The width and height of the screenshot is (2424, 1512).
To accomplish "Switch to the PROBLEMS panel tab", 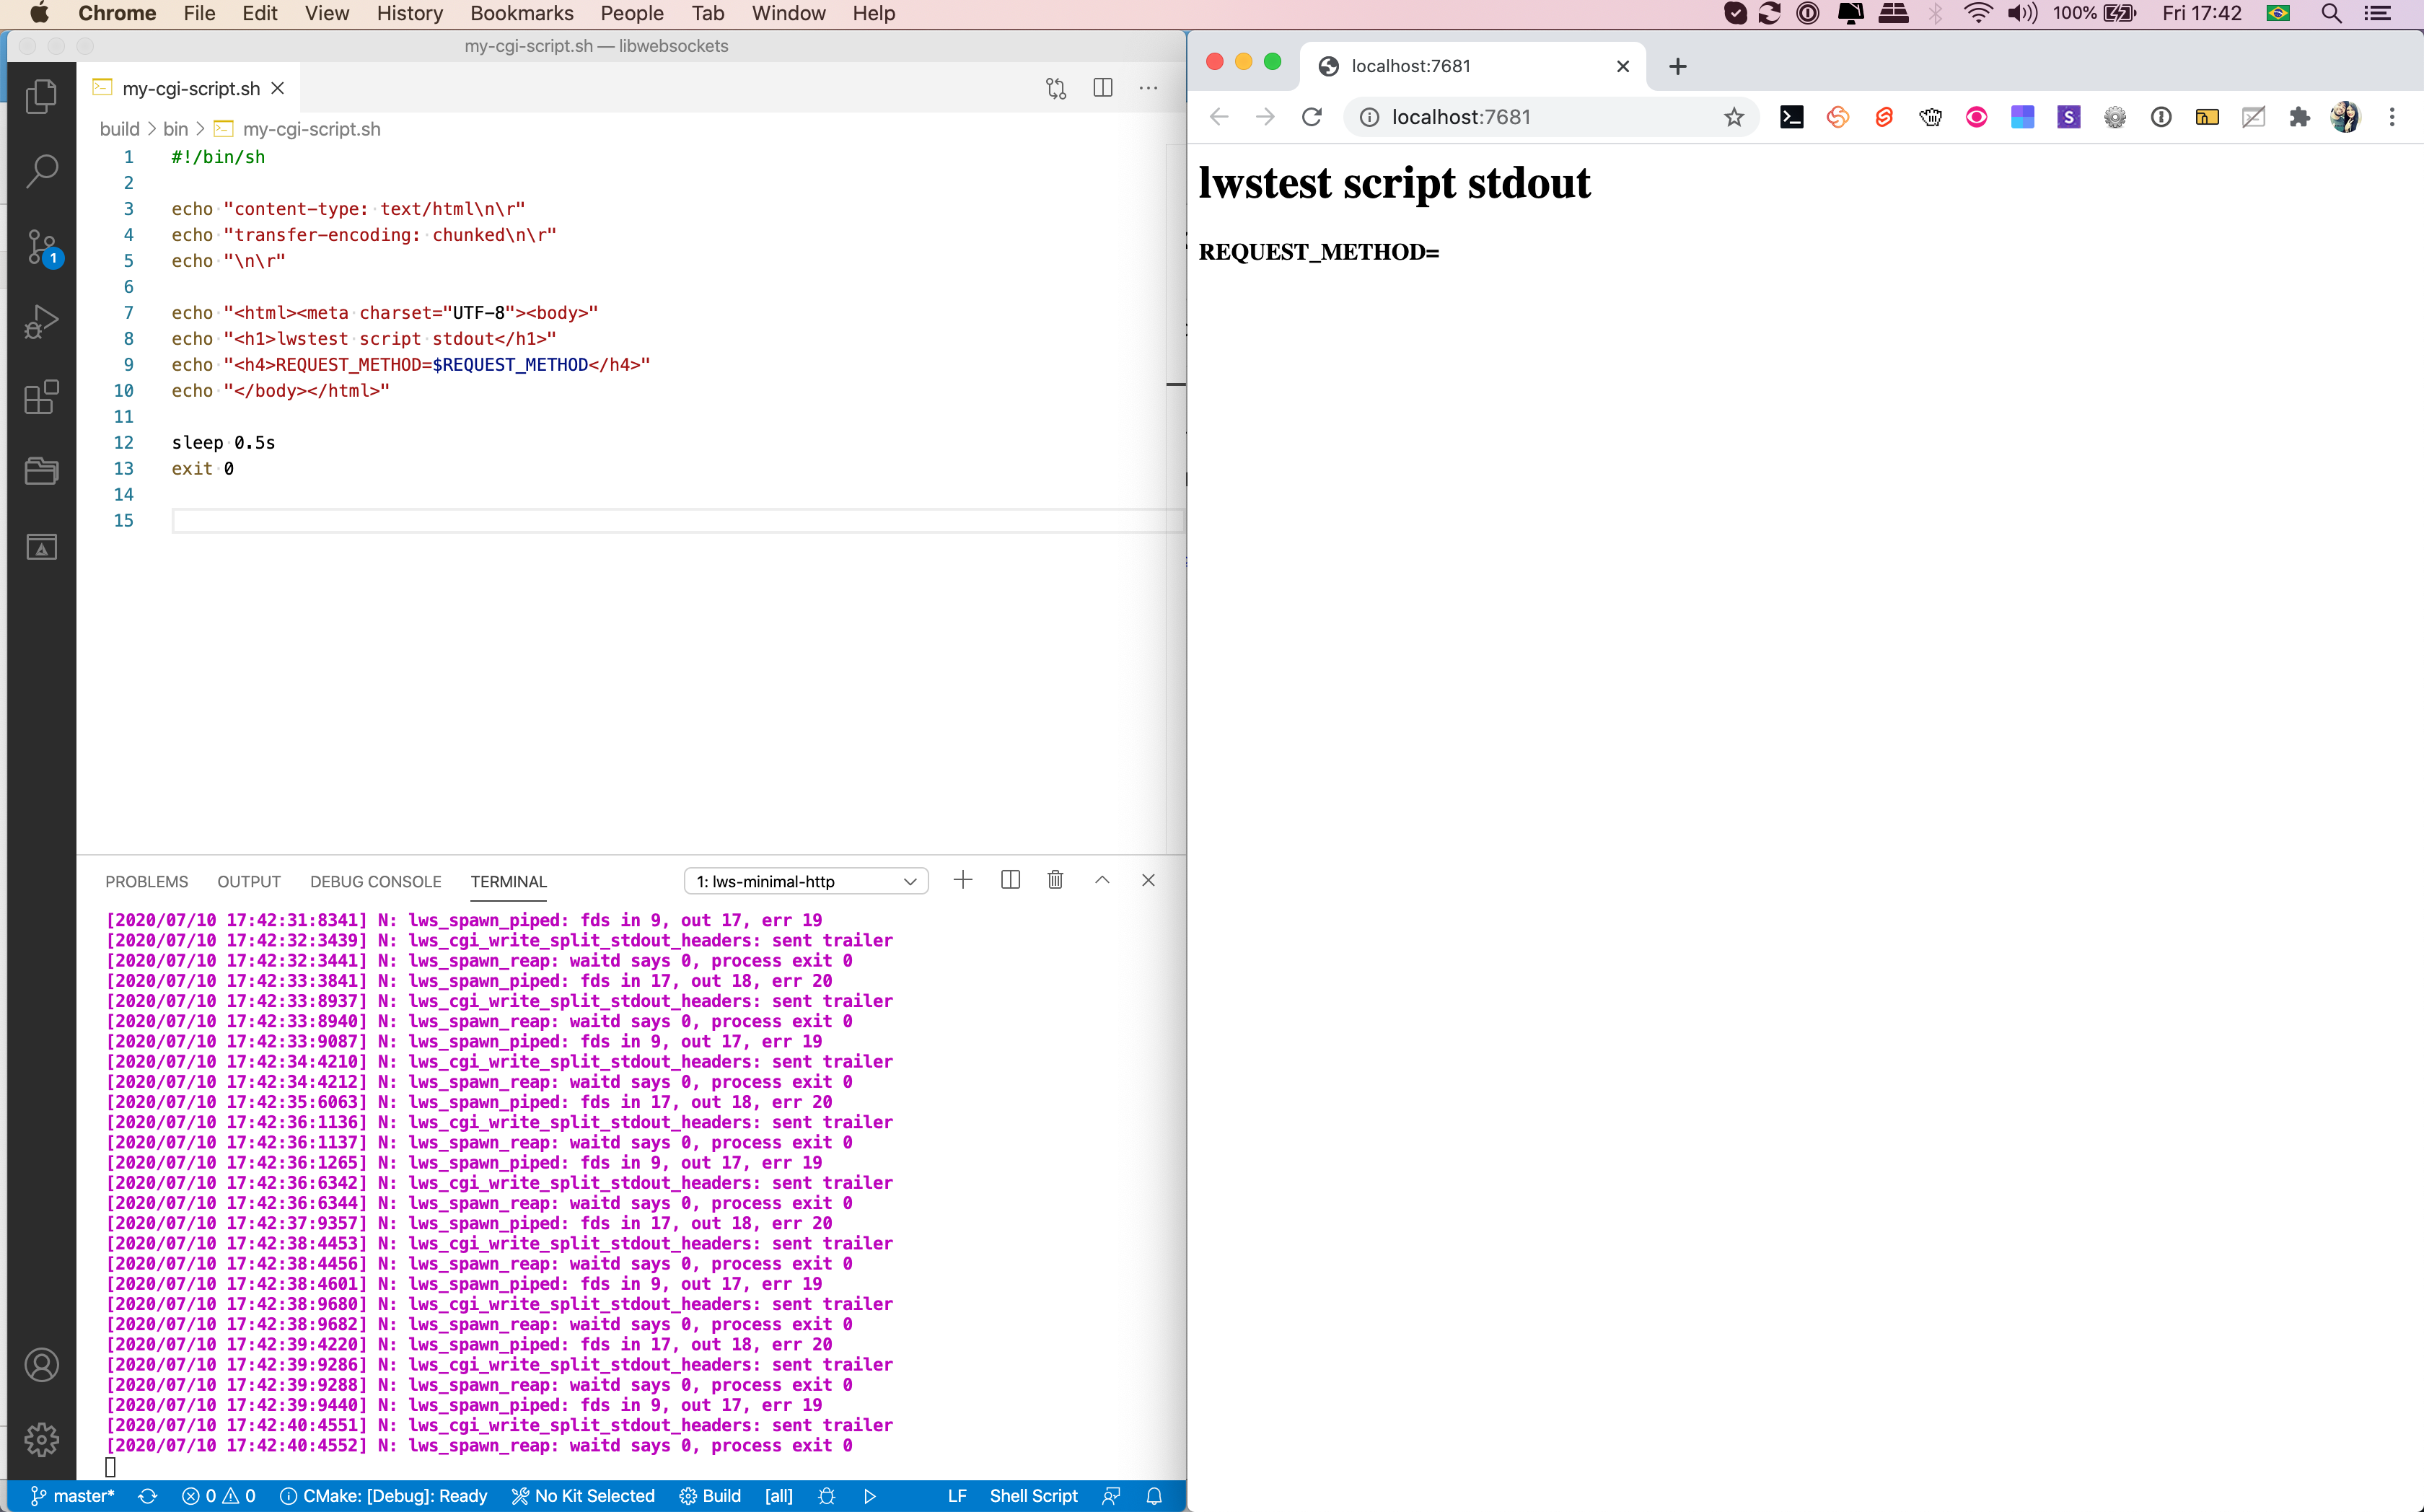I will 146,881.
